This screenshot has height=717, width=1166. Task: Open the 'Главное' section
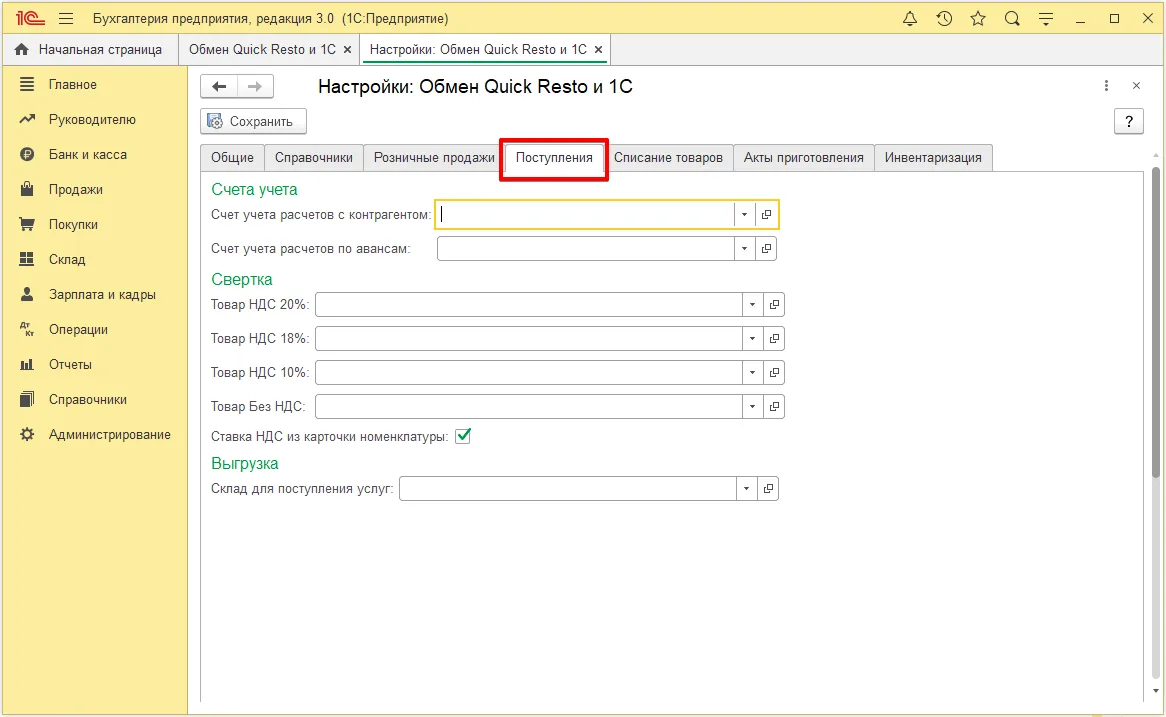[x=73, y=85]
